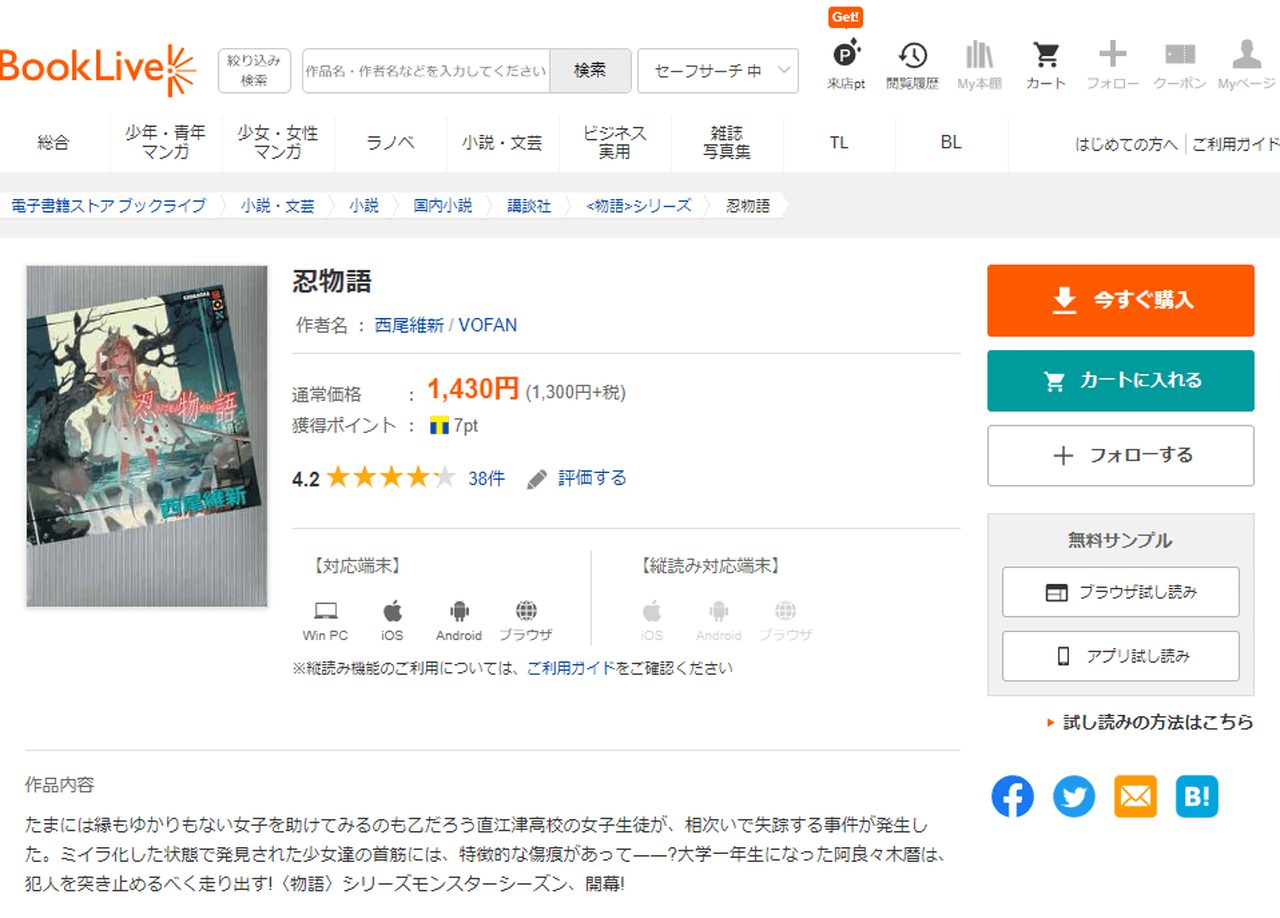Share on Twitter icon
This screenshot has width=1280, height=918.
coord(1074,797)
